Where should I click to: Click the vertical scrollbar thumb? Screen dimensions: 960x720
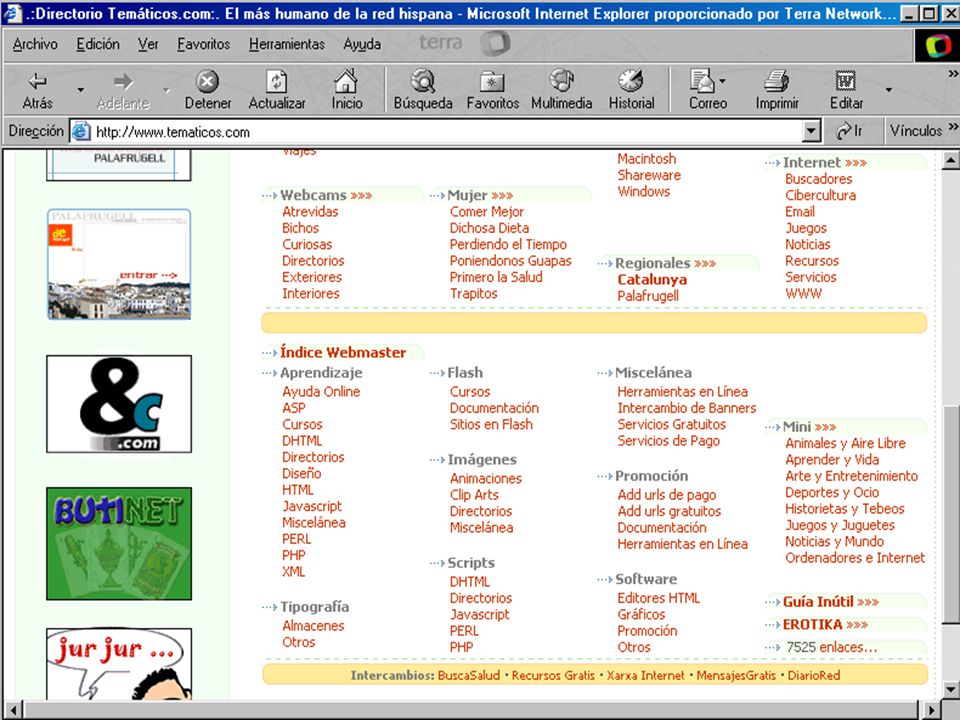click(x=951, y=515)
